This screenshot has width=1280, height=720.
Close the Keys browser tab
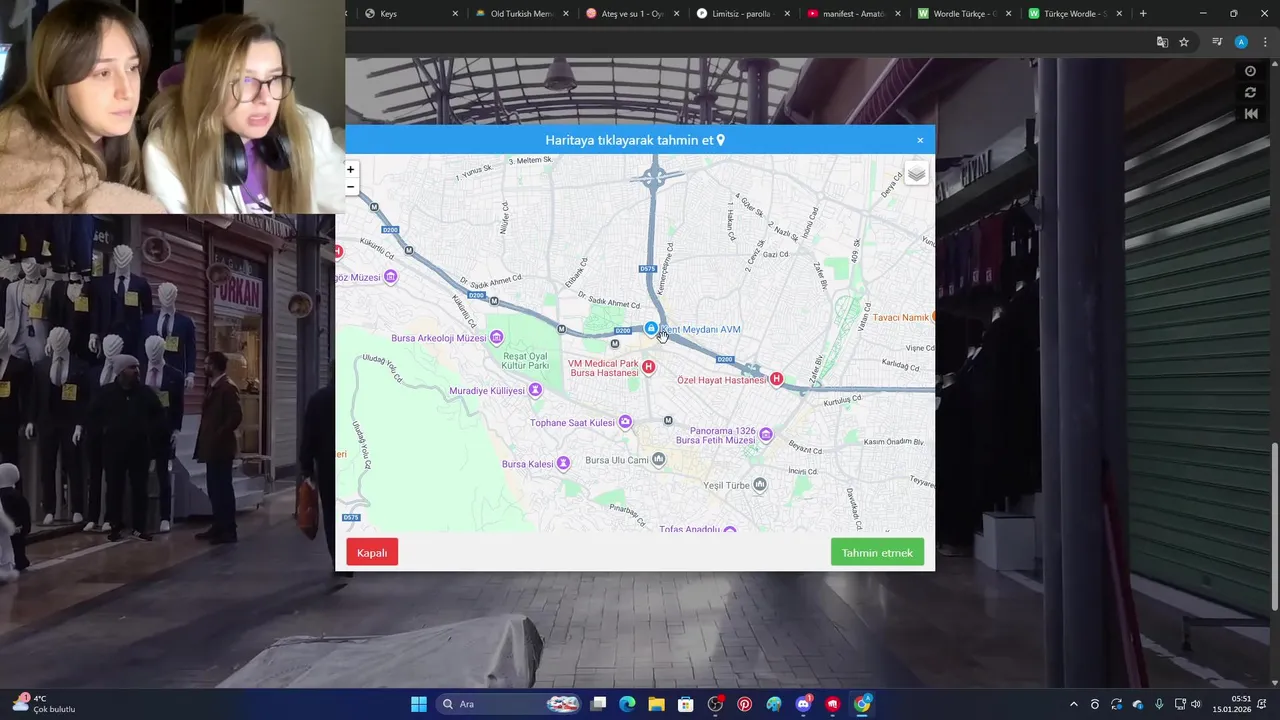pyautogui.click(x=455, y=14)
